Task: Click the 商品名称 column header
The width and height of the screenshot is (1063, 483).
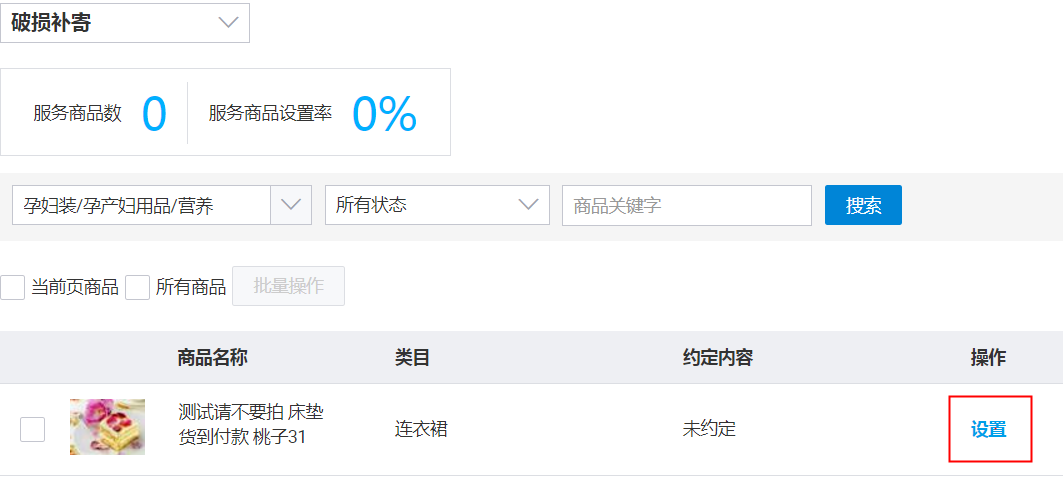Action: 212,358
